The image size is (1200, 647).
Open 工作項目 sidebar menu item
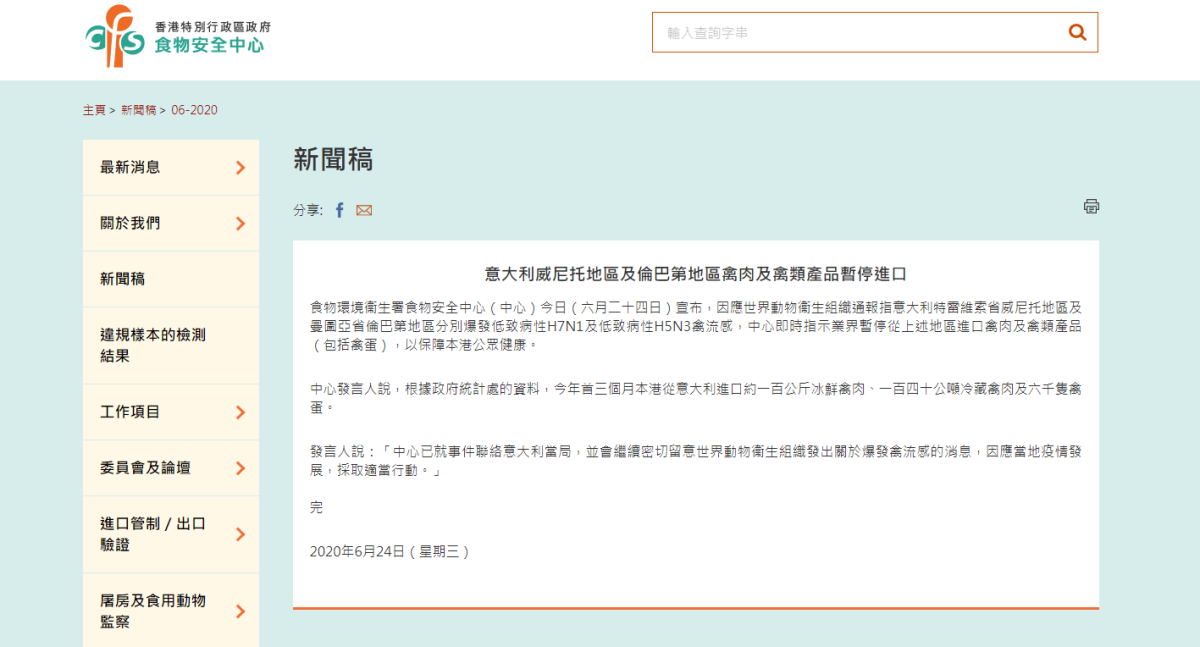click(130, 412)
